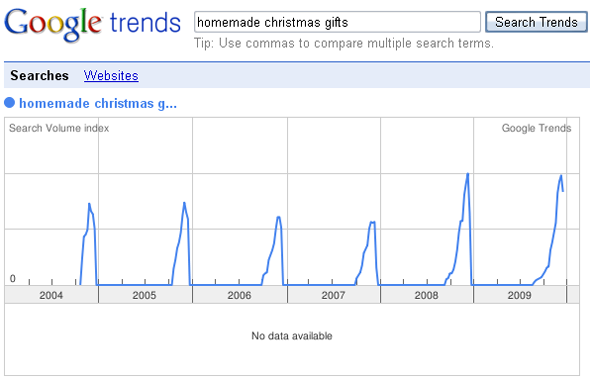Click the Search Trends button
590x379 pixels.
[x=536, y=22]
